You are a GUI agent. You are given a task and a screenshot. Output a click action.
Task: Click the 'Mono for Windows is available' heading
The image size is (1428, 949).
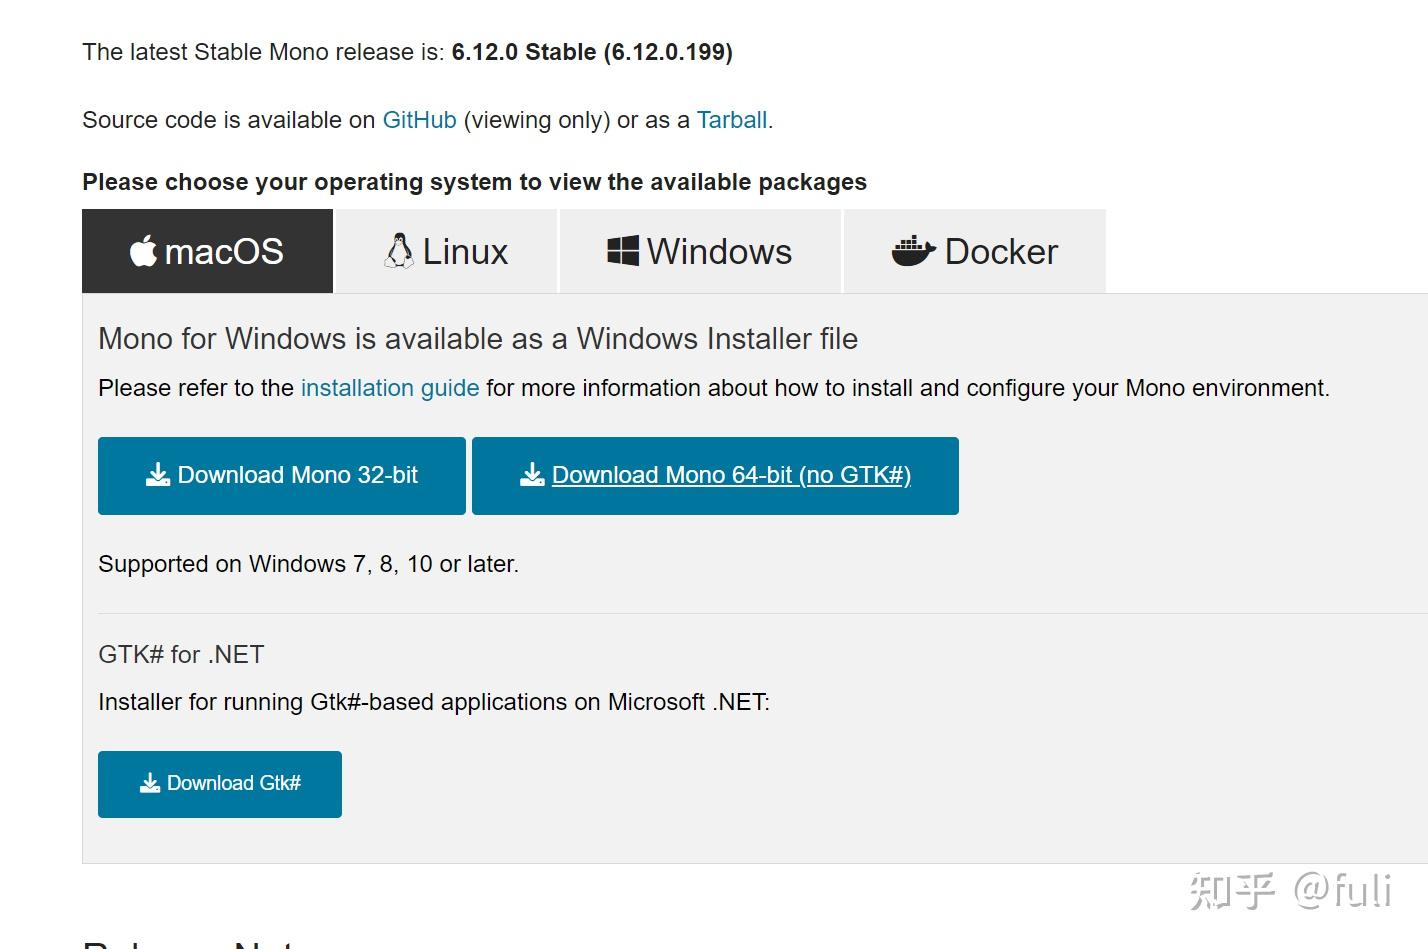point(478,339)
